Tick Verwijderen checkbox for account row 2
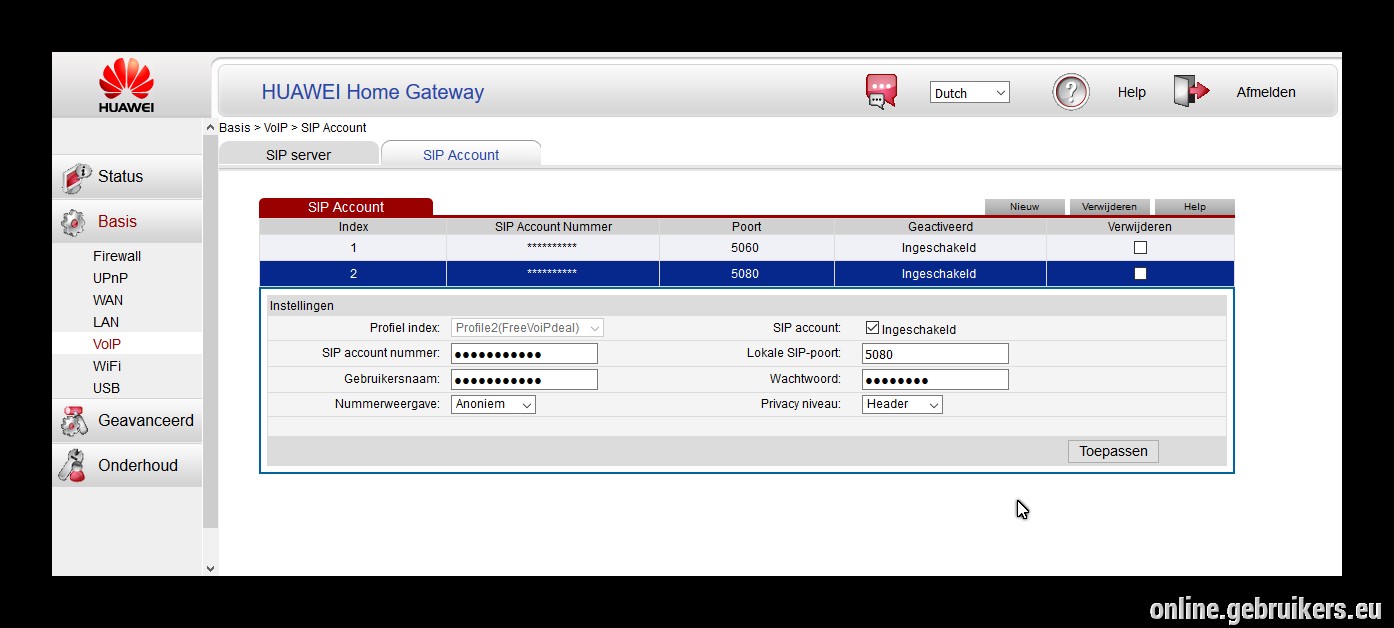This screenshot has height=628, width=1394. tap(1140, 274)
